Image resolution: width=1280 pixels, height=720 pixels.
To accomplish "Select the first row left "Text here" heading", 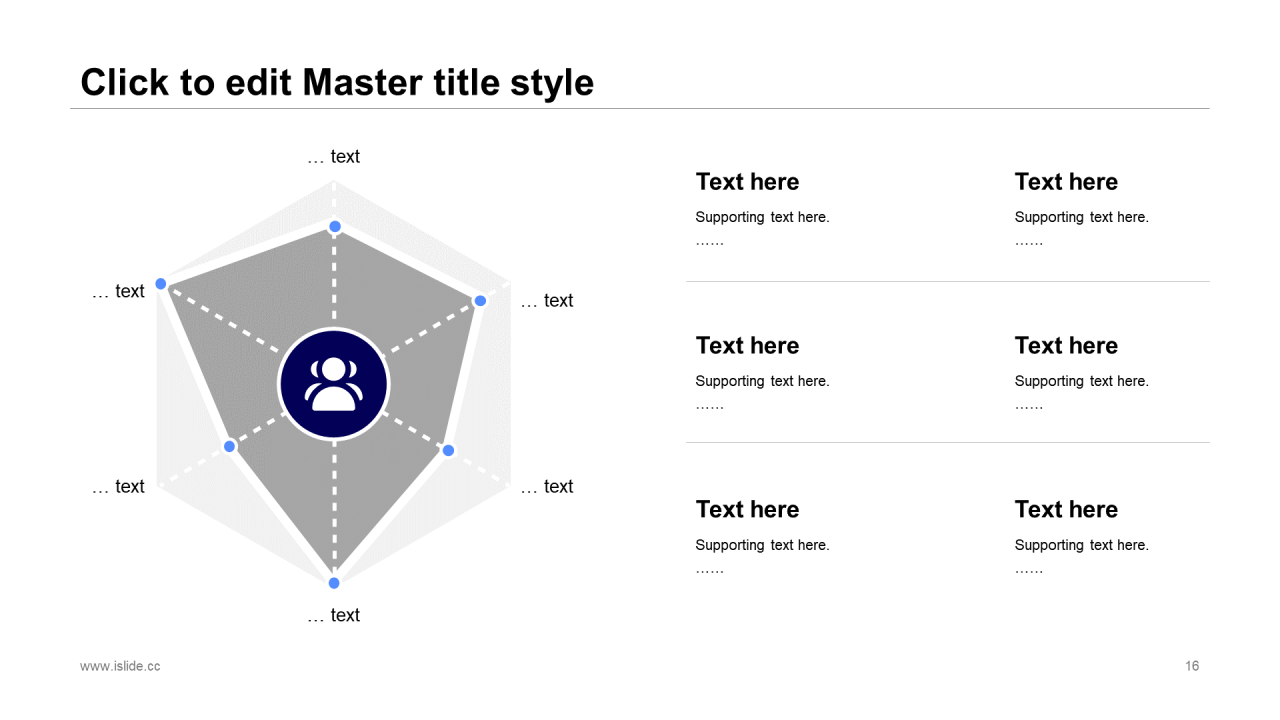I will (x=747, y=182).
